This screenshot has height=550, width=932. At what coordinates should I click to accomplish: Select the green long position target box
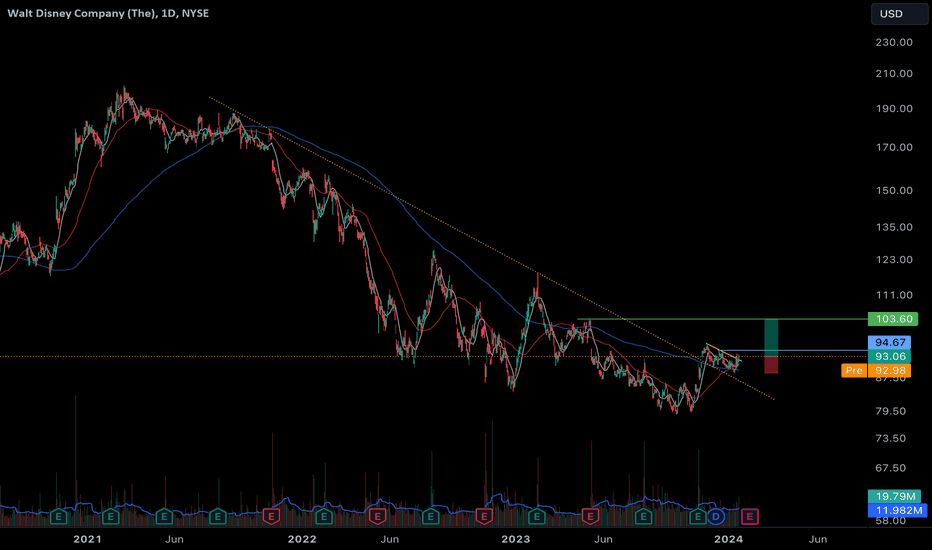(x=771, y=338)
